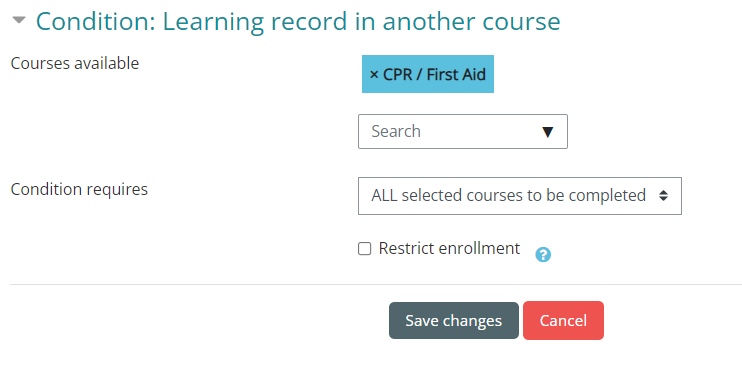Click the black down arrow in Search box

pos(548,132)
